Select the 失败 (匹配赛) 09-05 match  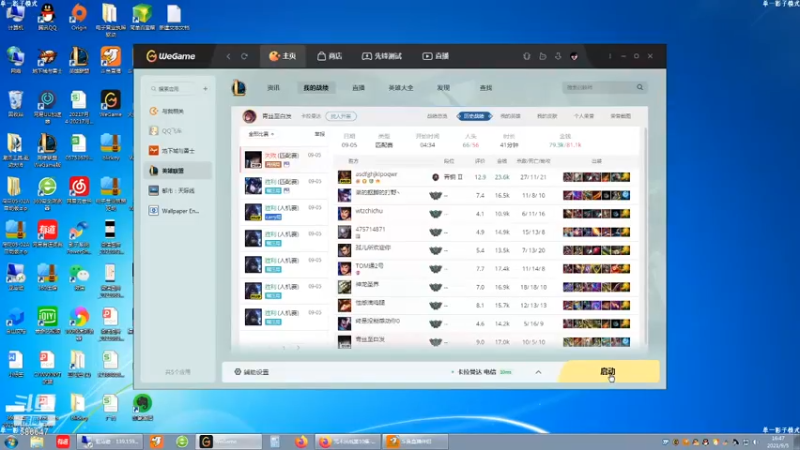click(284, 159)
